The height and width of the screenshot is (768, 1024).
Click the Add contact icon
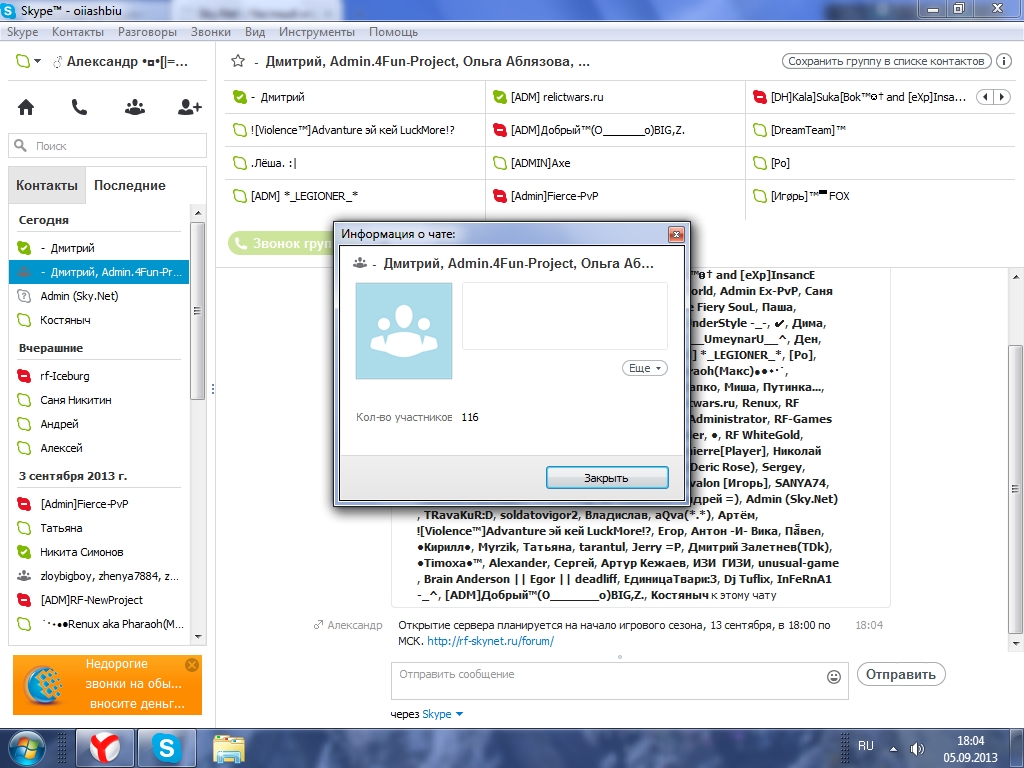189,107
